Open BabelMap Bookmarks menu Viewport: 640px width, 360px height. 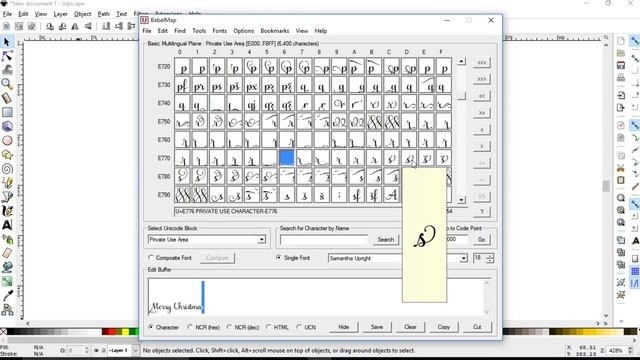click(x=275, y=31)
